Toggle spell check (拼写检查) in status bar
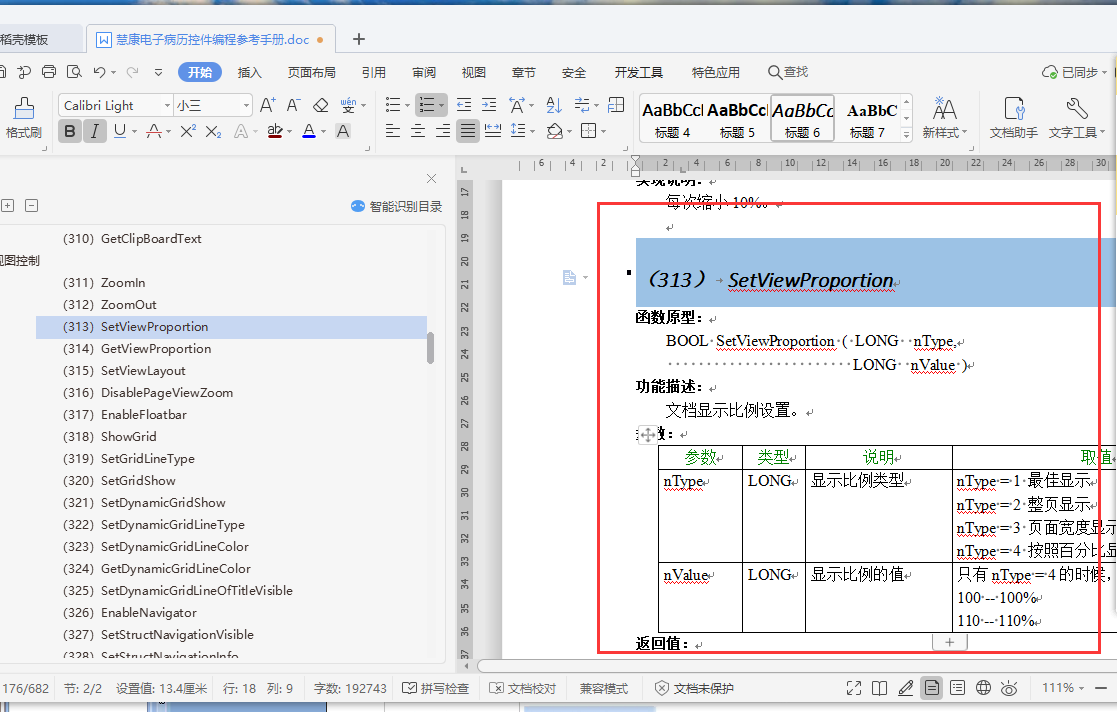This screenshot has width=1117, height=712. pos(435,688)
